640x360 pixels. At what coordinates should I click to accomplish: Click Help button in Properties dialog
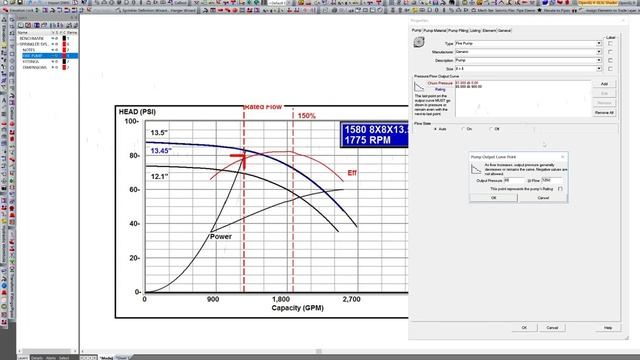click(x=608, y=327)
